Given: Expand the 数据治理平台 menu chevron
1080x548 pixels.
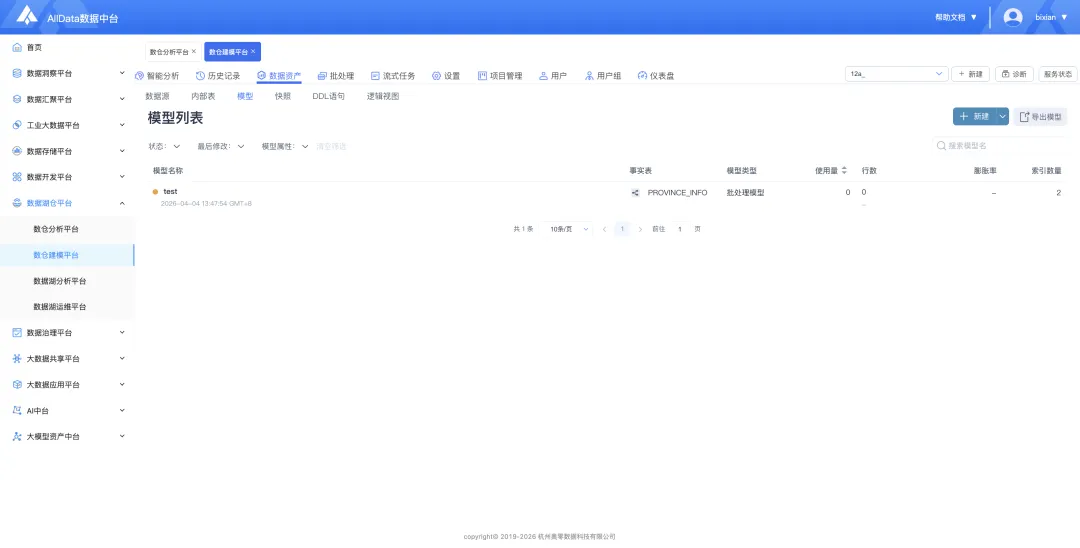Looking at the screenshot, I should [122, 333].
